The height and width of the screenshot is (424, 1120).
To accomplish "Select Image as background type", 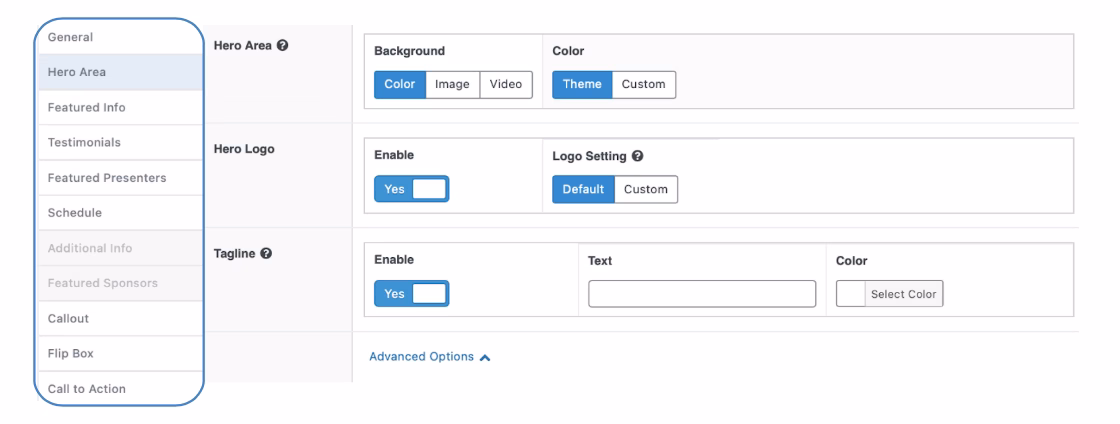I will (x=452, y=85).
